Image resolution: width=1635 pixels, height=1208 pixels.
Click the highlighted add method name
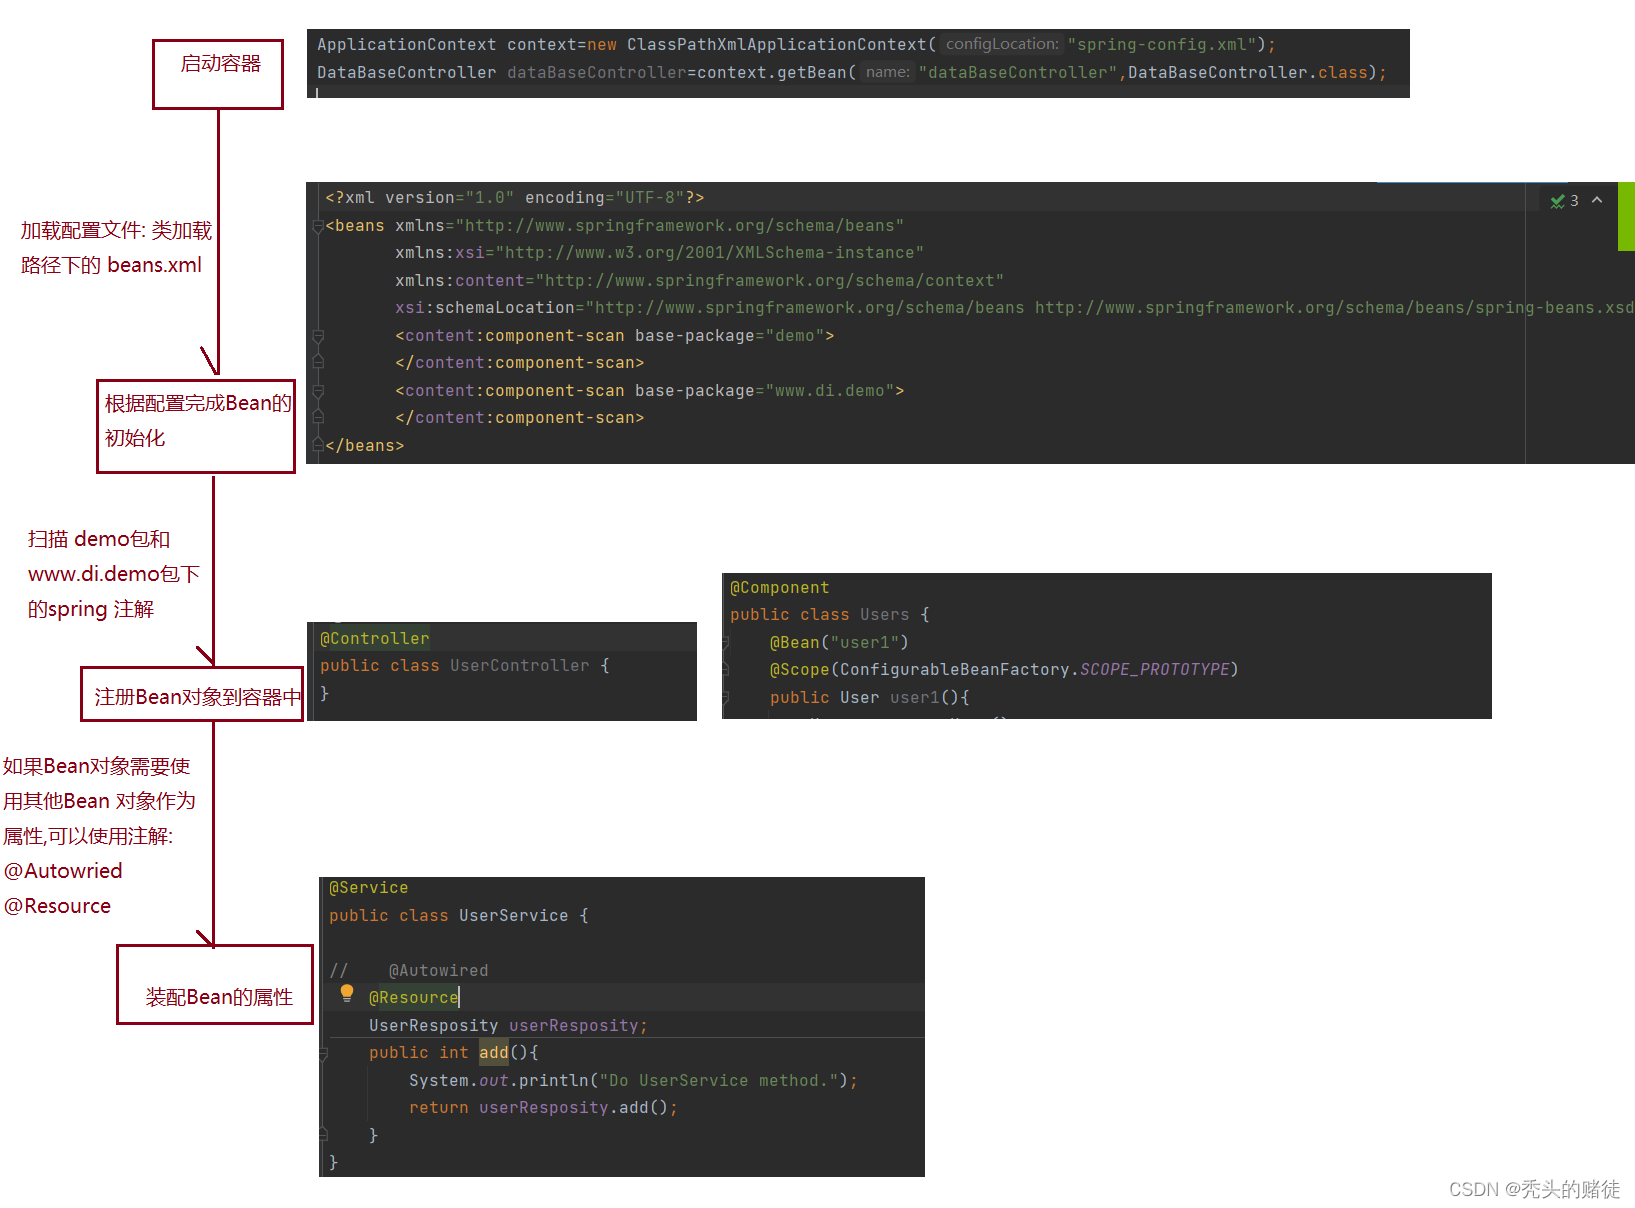pos(493,1053)
